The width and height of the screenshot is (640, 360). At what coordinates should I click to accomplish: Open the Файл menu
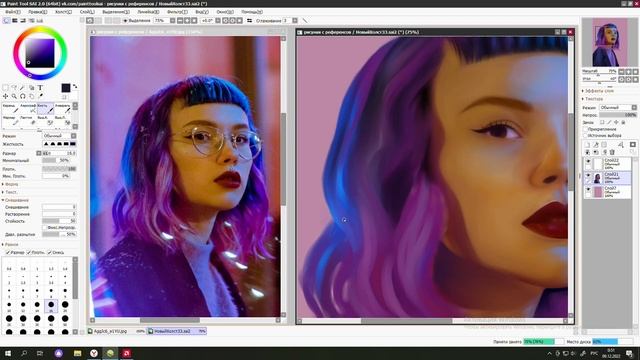tap(13, 12)
